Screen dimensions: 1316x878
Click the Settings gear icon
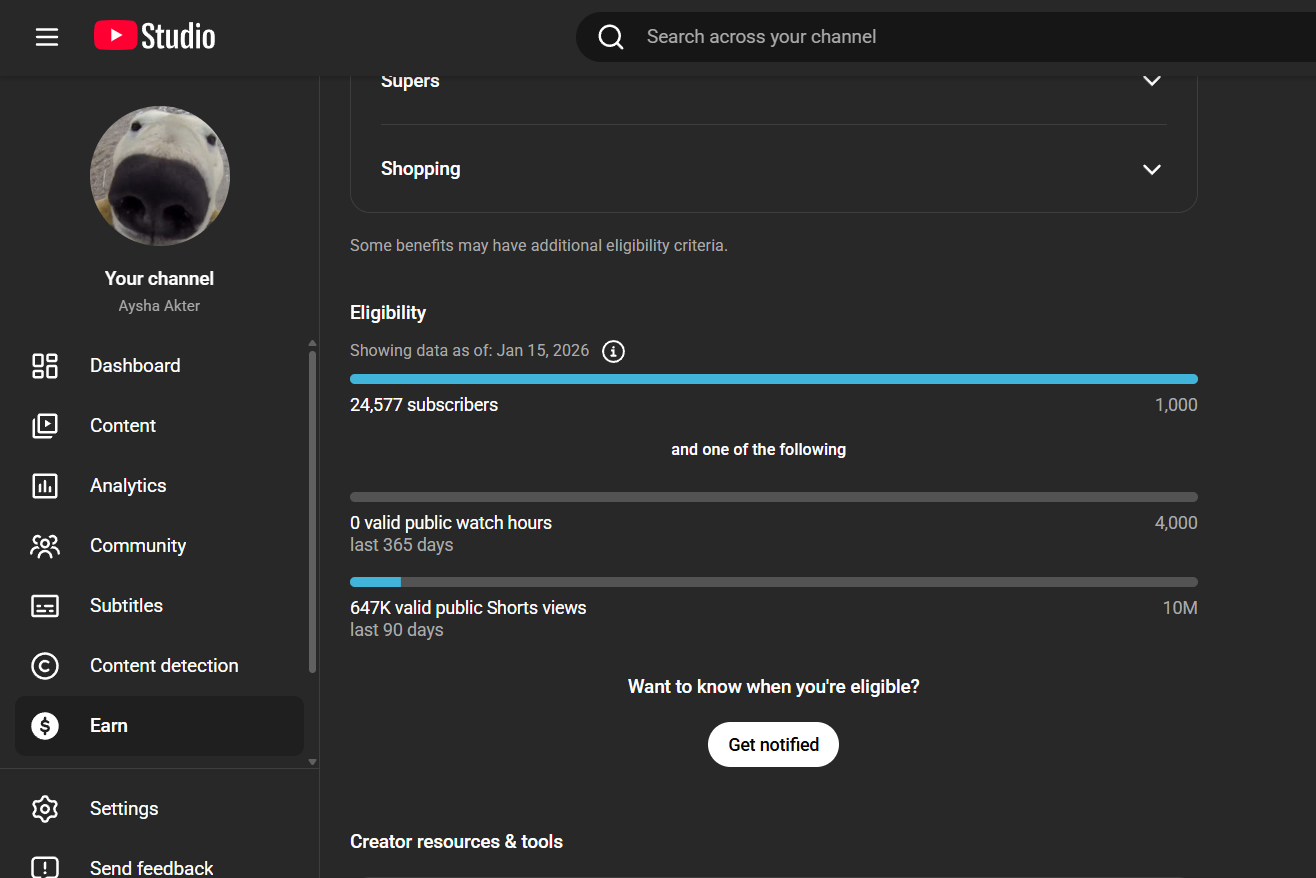click(x=45, y=809)
